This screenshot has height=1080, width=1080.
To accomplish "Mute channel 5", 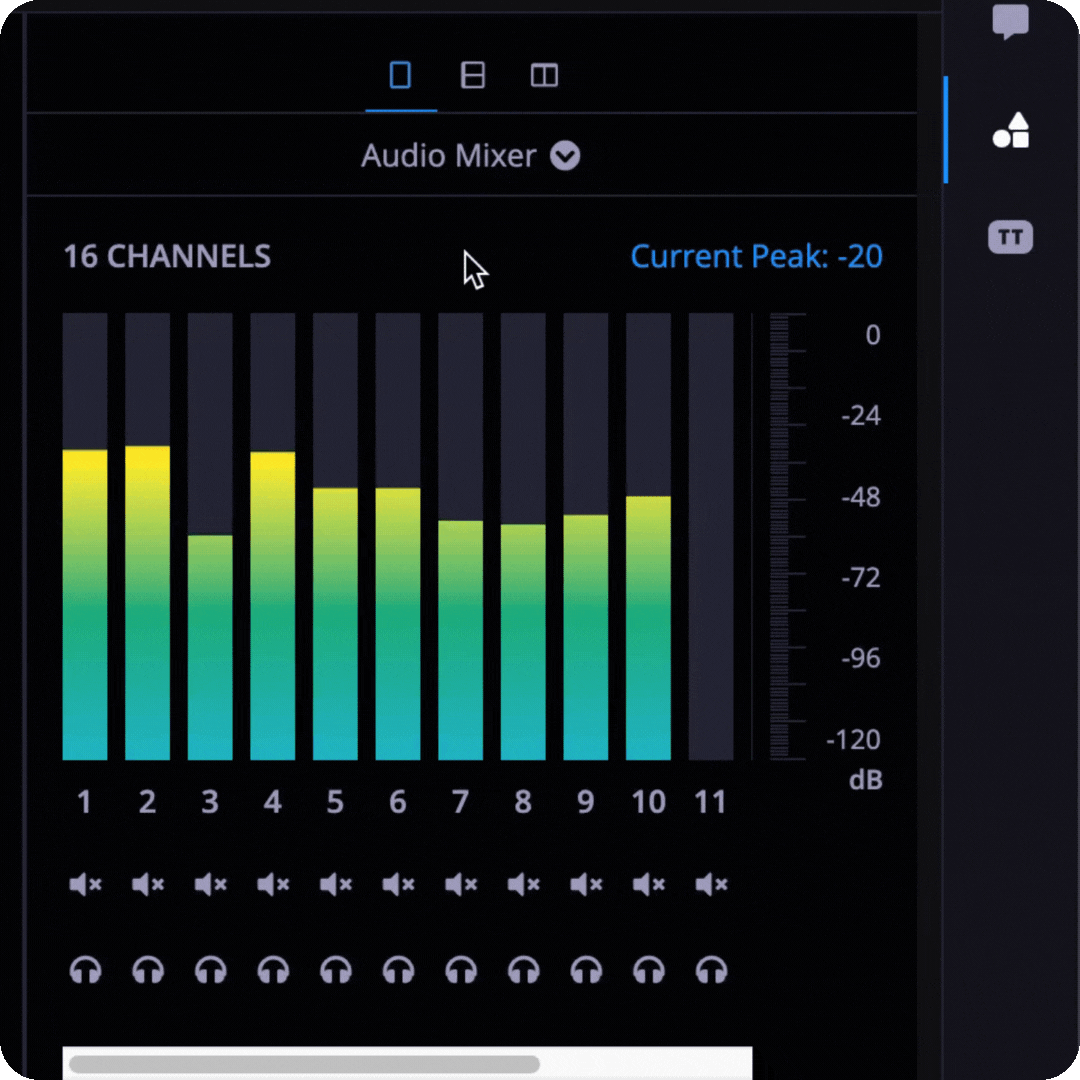I will tap(336, 884).
